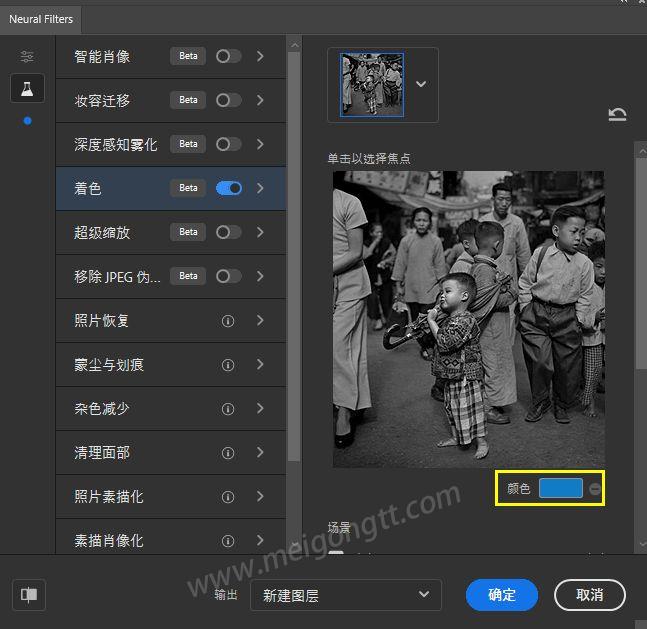Image resolution: width=647 pixels, height=629 pixels.
Task: Select the 智能肖像 filter row
Action: (171, 57)
